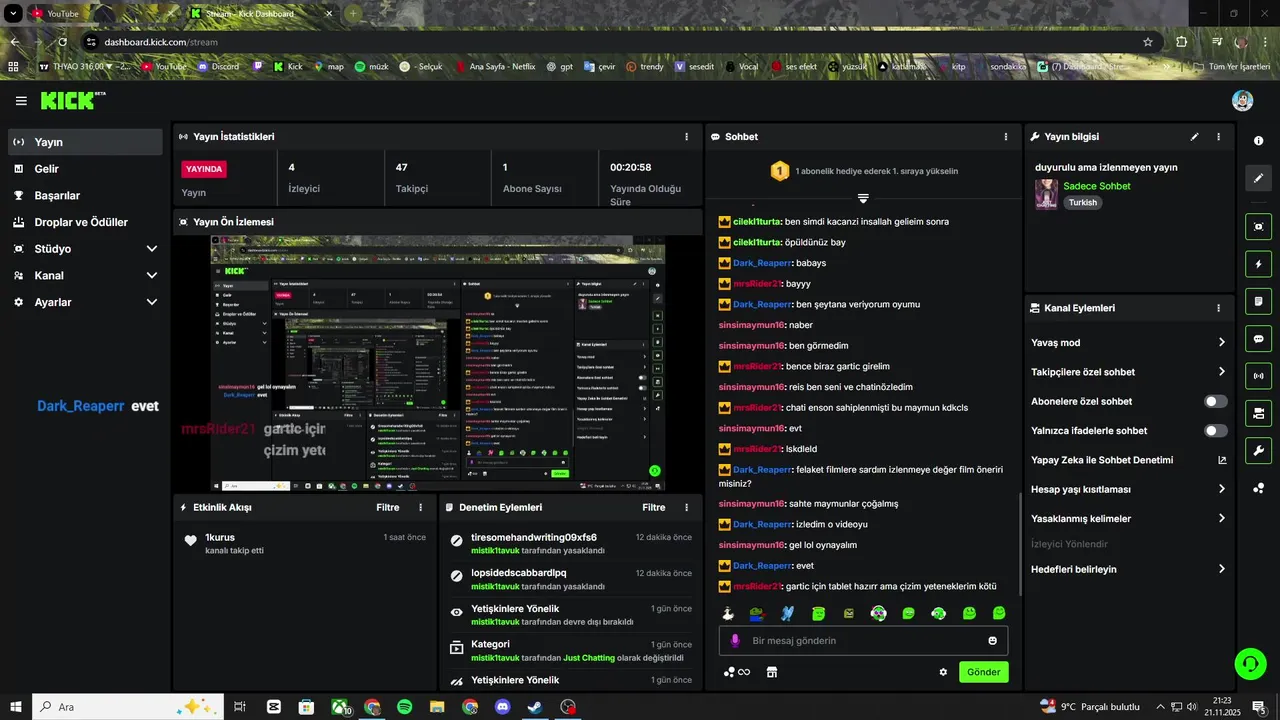The height and width of the screenshot is (720, 1280).
Task: Open the three-dot menu of Sohbet panel
Action: tap(1006, 136)
